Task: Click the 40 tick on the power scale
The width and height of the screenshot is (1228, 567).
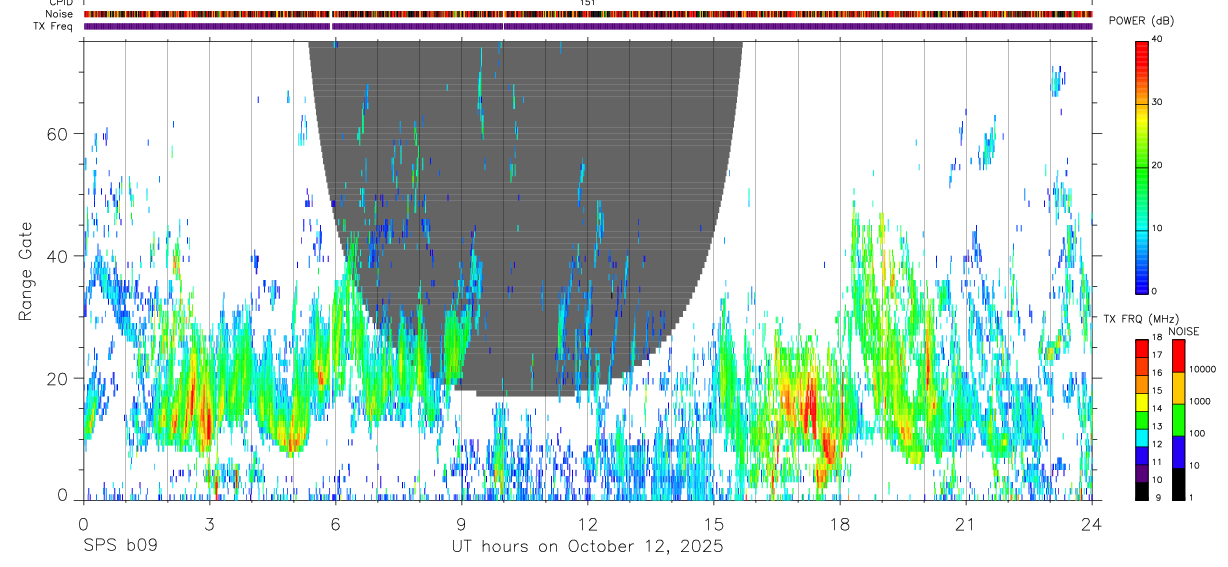Action: (1156, 39)
